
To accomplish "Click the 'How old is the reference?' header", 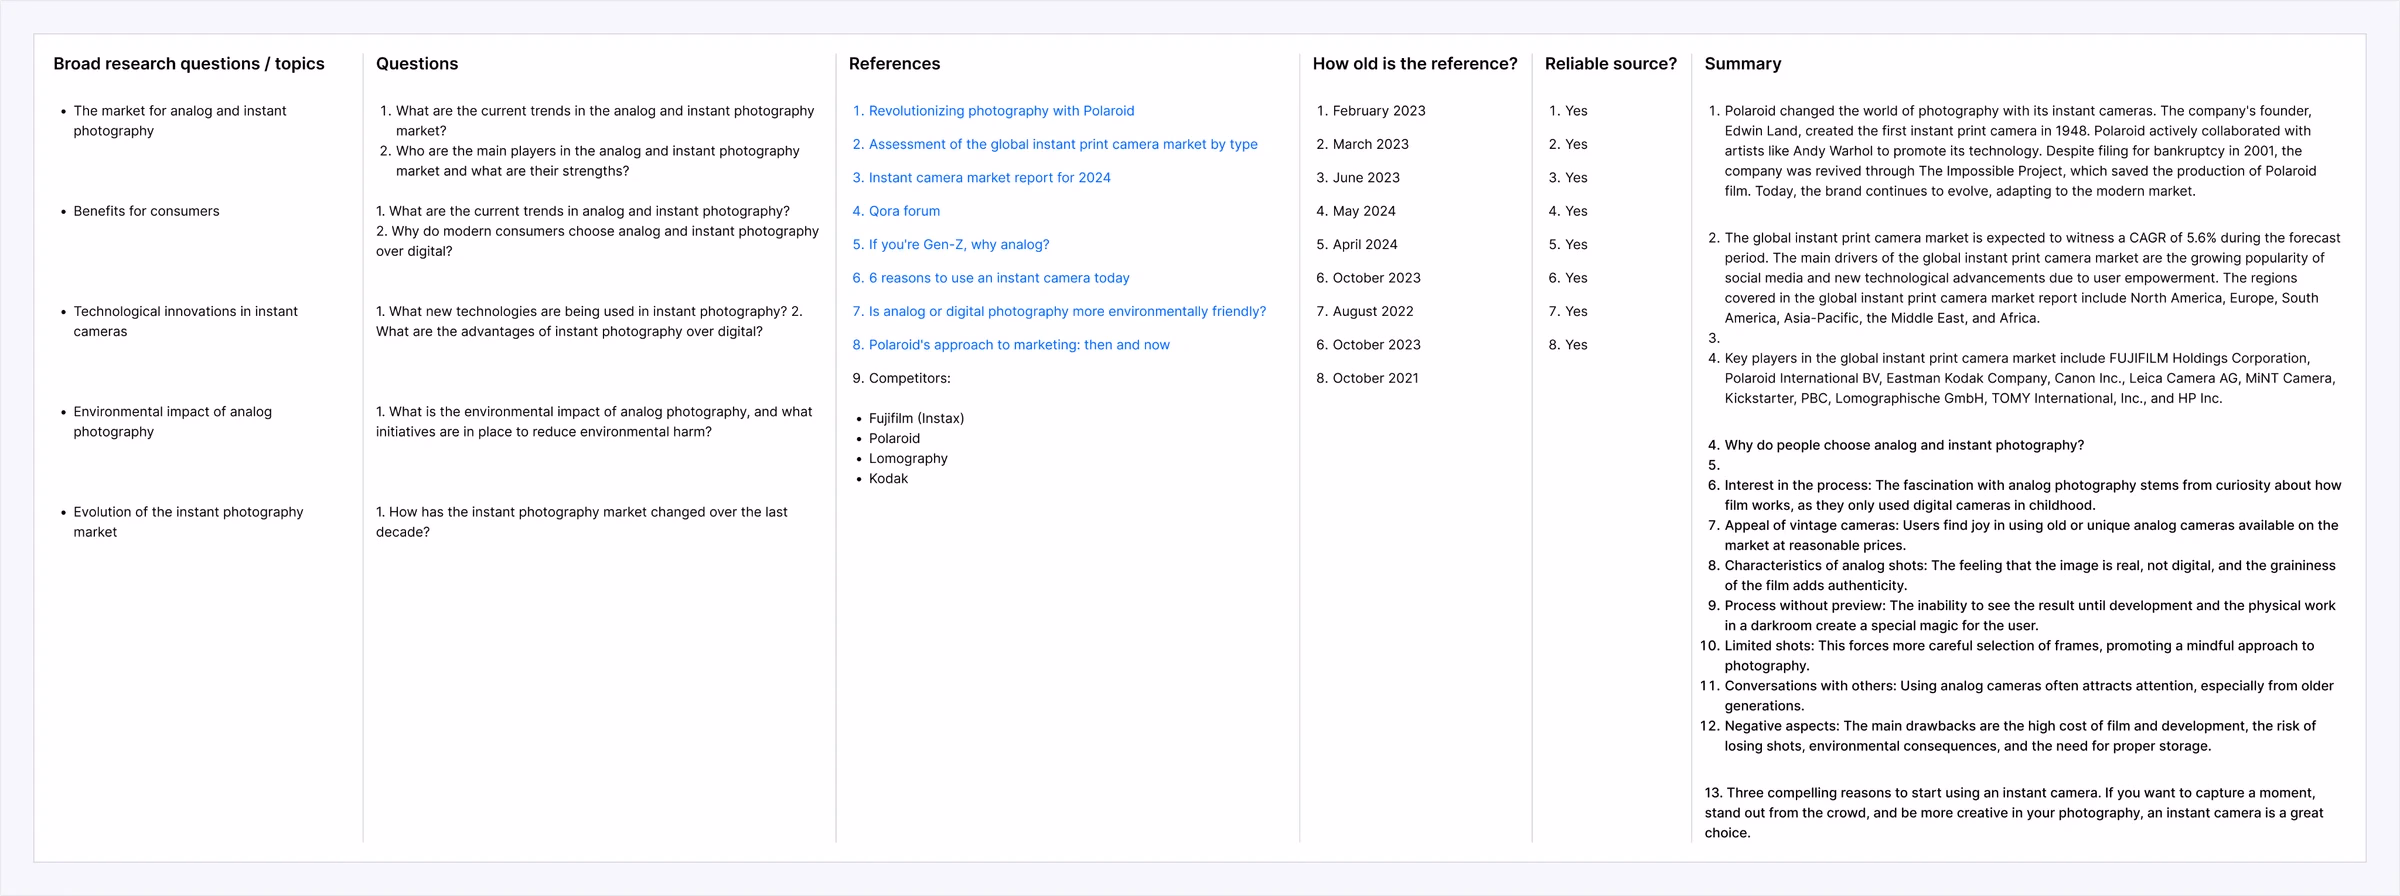I will [1415, 64].
